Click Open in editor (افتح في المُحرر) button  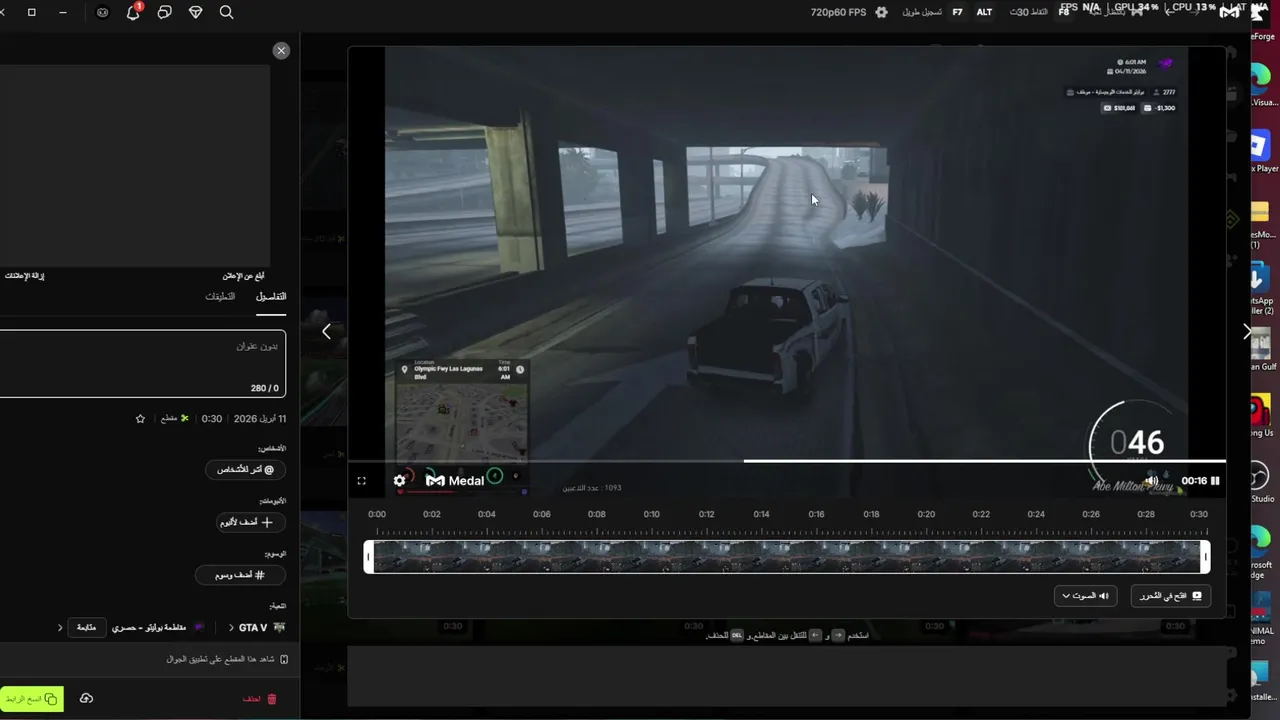(x=1171, y=596)
